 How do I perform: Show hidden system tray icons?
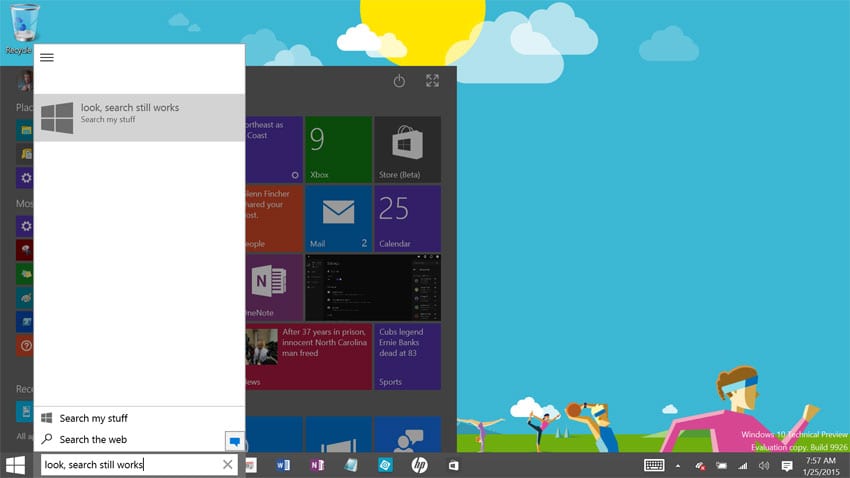click(x=679, y=465)
